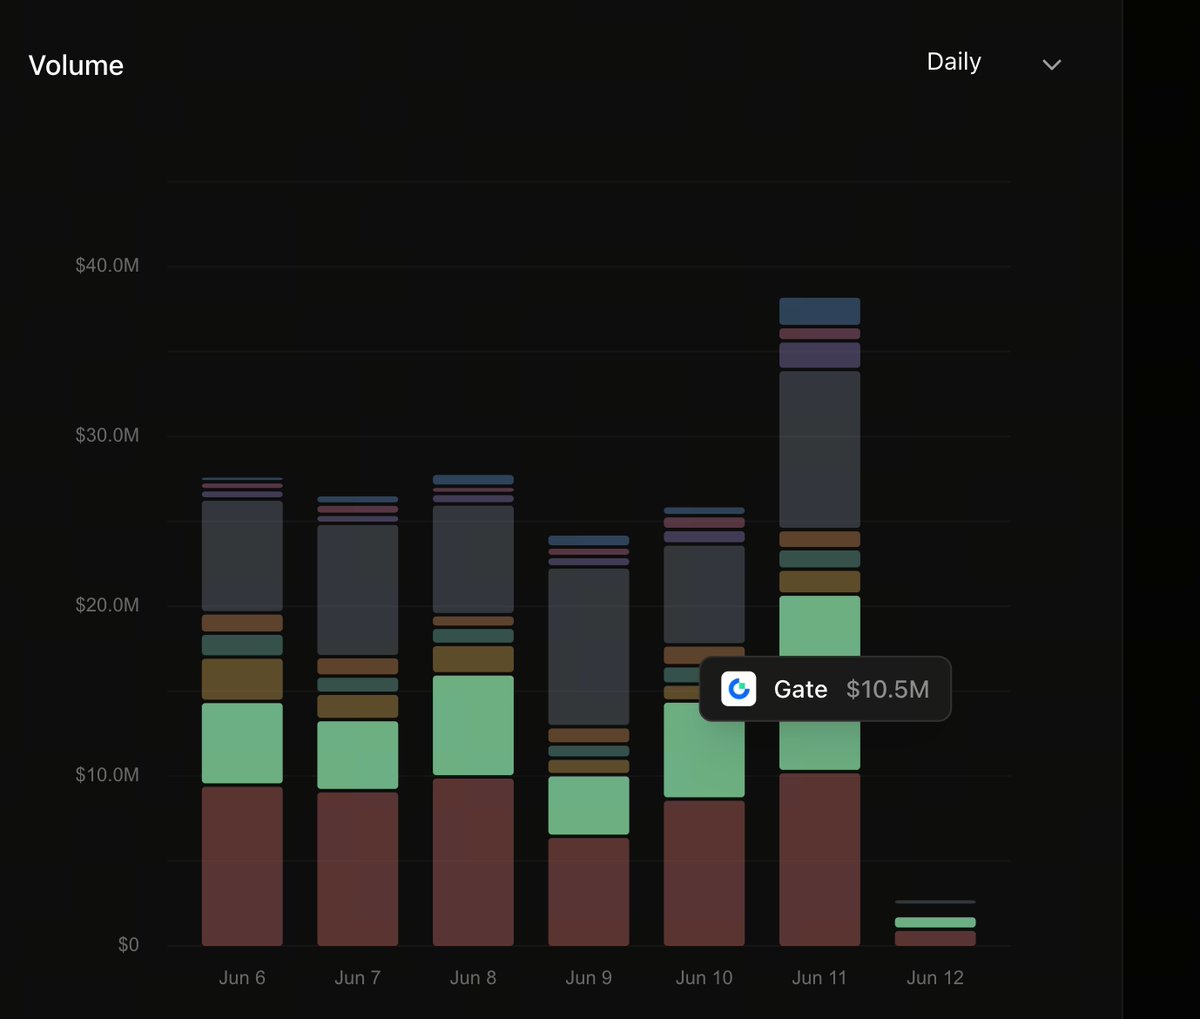Click the "$0" axis label
This screenshot has height=1019, width=1200.
tap(128, 945)
